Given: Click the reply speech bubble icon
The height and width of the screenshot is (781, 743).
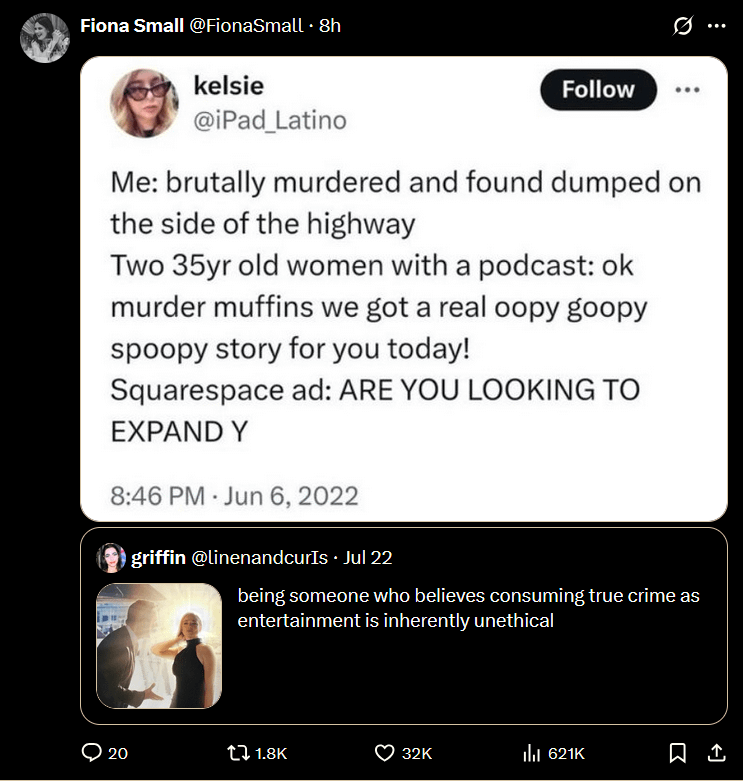Looking at the screenshot, I should 91,753.
